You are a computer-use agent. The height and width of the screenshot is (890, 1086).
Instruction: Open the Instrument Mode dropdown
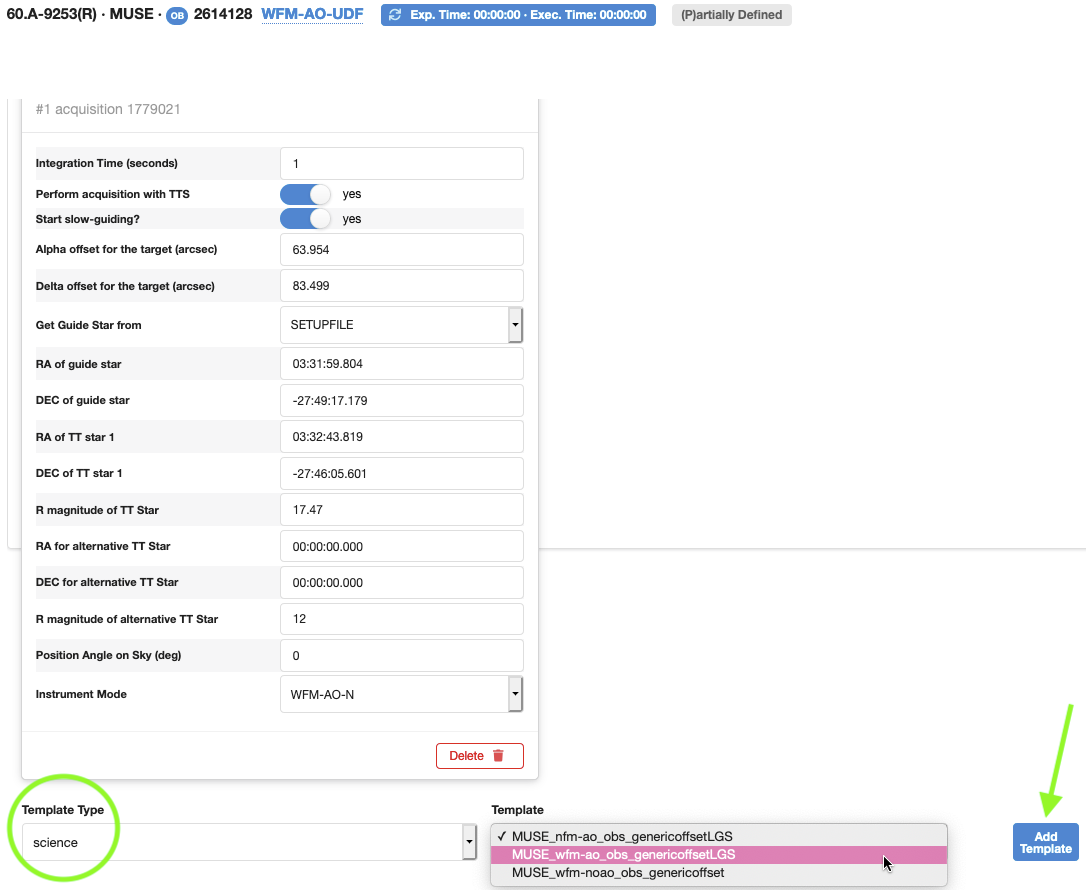[x=402, y=694]
